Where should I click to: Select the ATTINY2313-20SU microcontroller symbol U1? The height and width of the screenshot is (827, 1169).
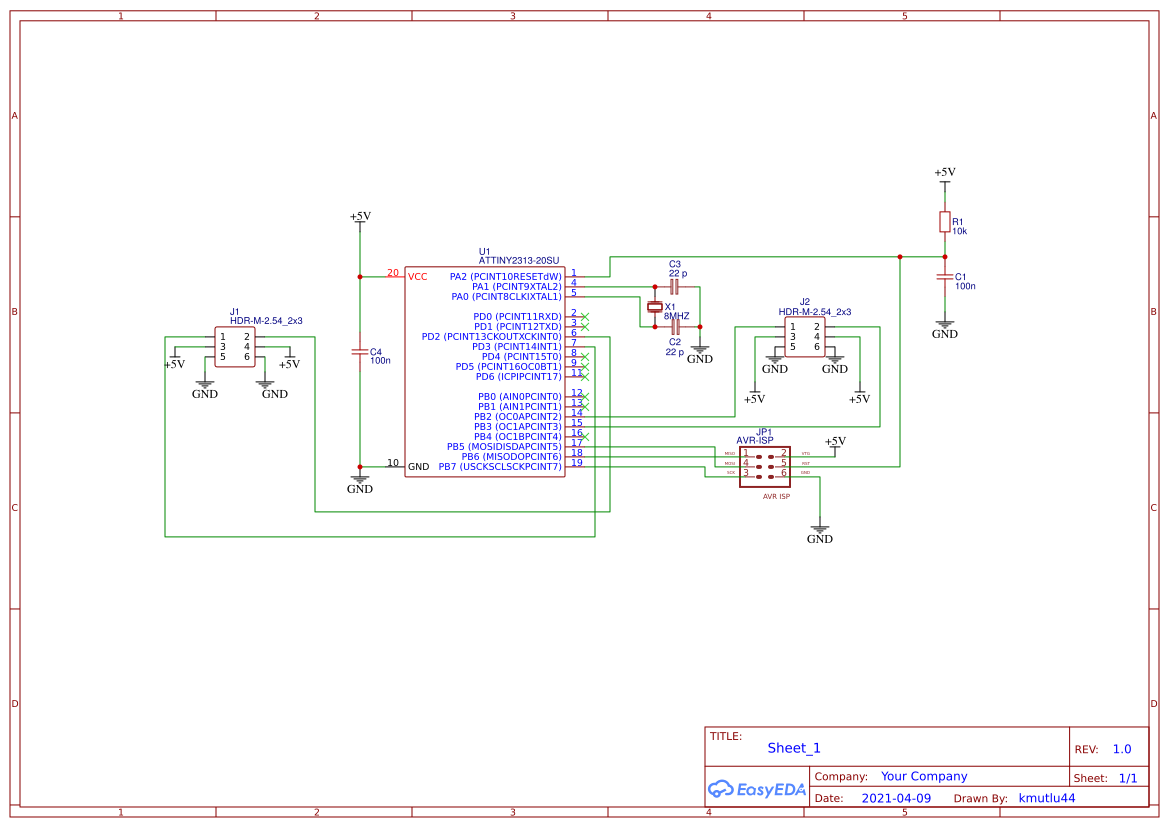pyautogui.click(x=485, y=370)
